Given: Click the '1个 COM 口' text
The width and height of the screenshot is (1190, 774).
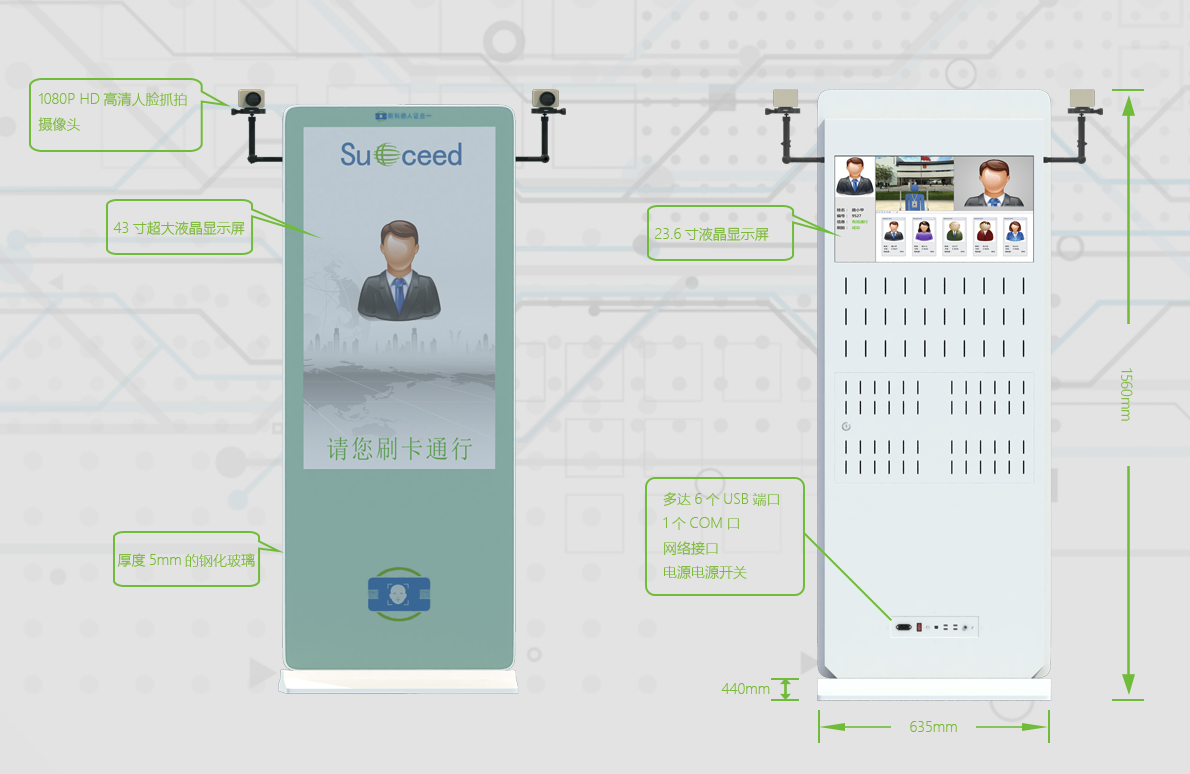Looking at the screenshot, I should [700, 523].
